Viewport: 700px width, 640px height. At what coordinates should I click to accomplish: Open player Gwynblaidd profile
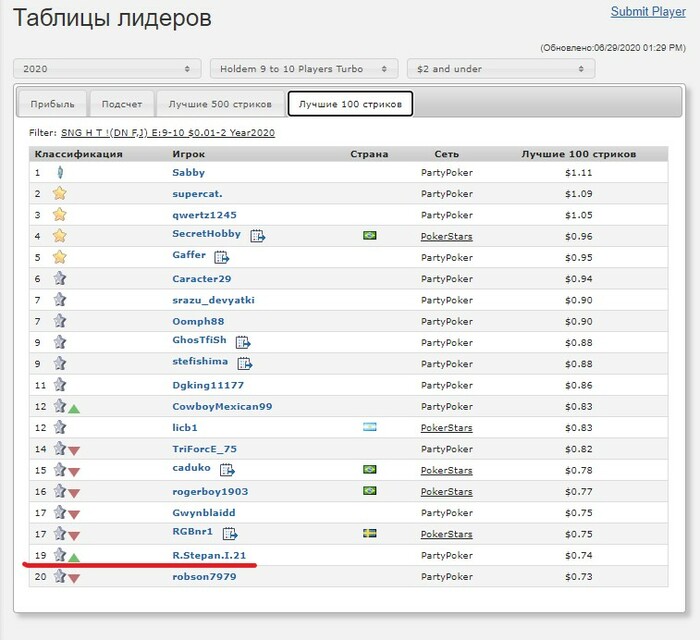click(x=204, y=513)
